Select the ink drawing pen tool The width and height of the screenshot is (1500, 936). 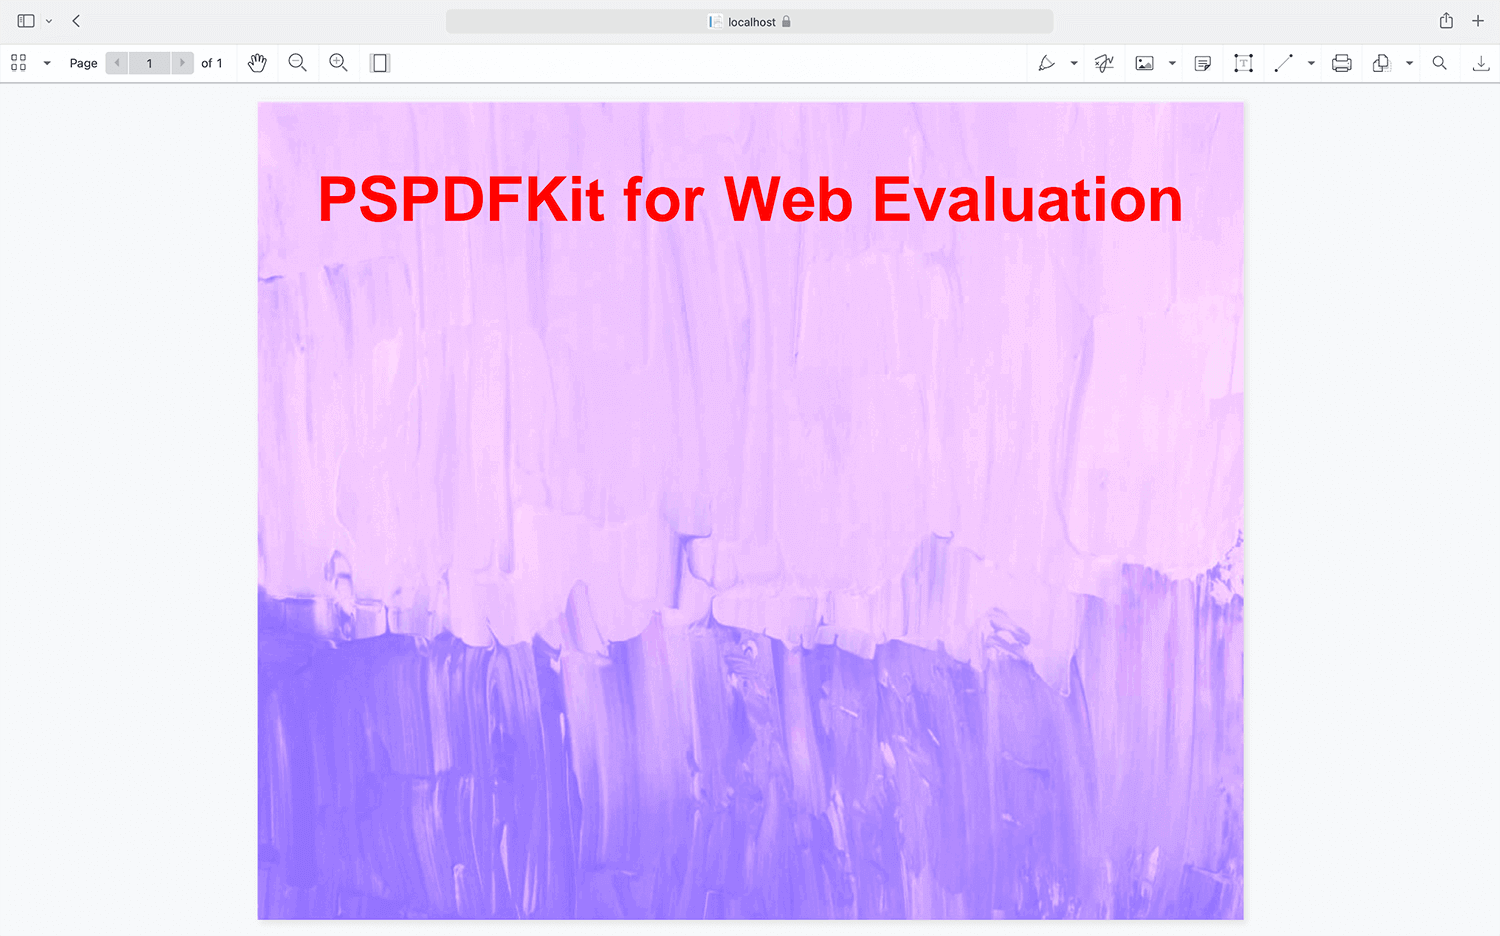[x=1046, y=63]
